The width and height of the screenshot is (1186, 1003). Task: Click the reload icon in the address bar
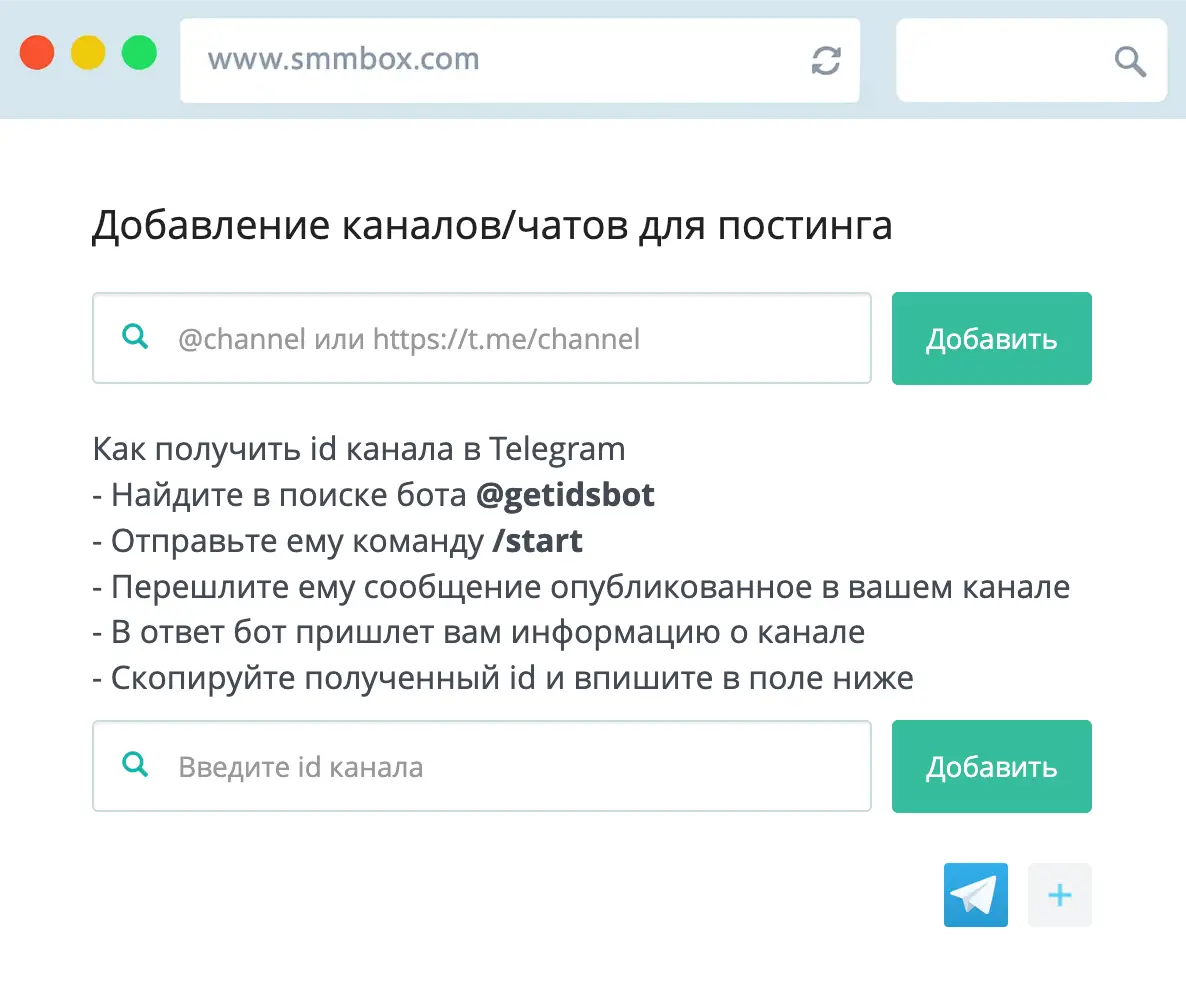[x=826, y=61]
